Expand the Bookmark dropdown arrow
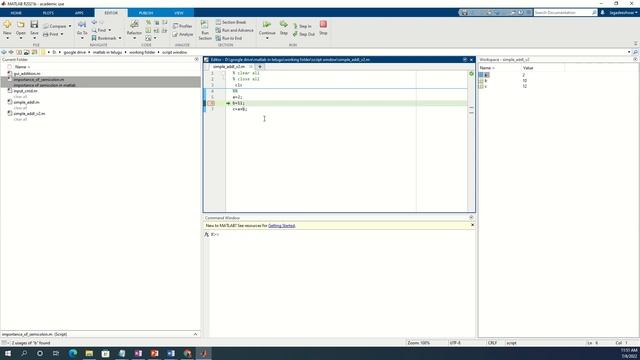Screen dimensions: 640x360 (x=120, y=38)
